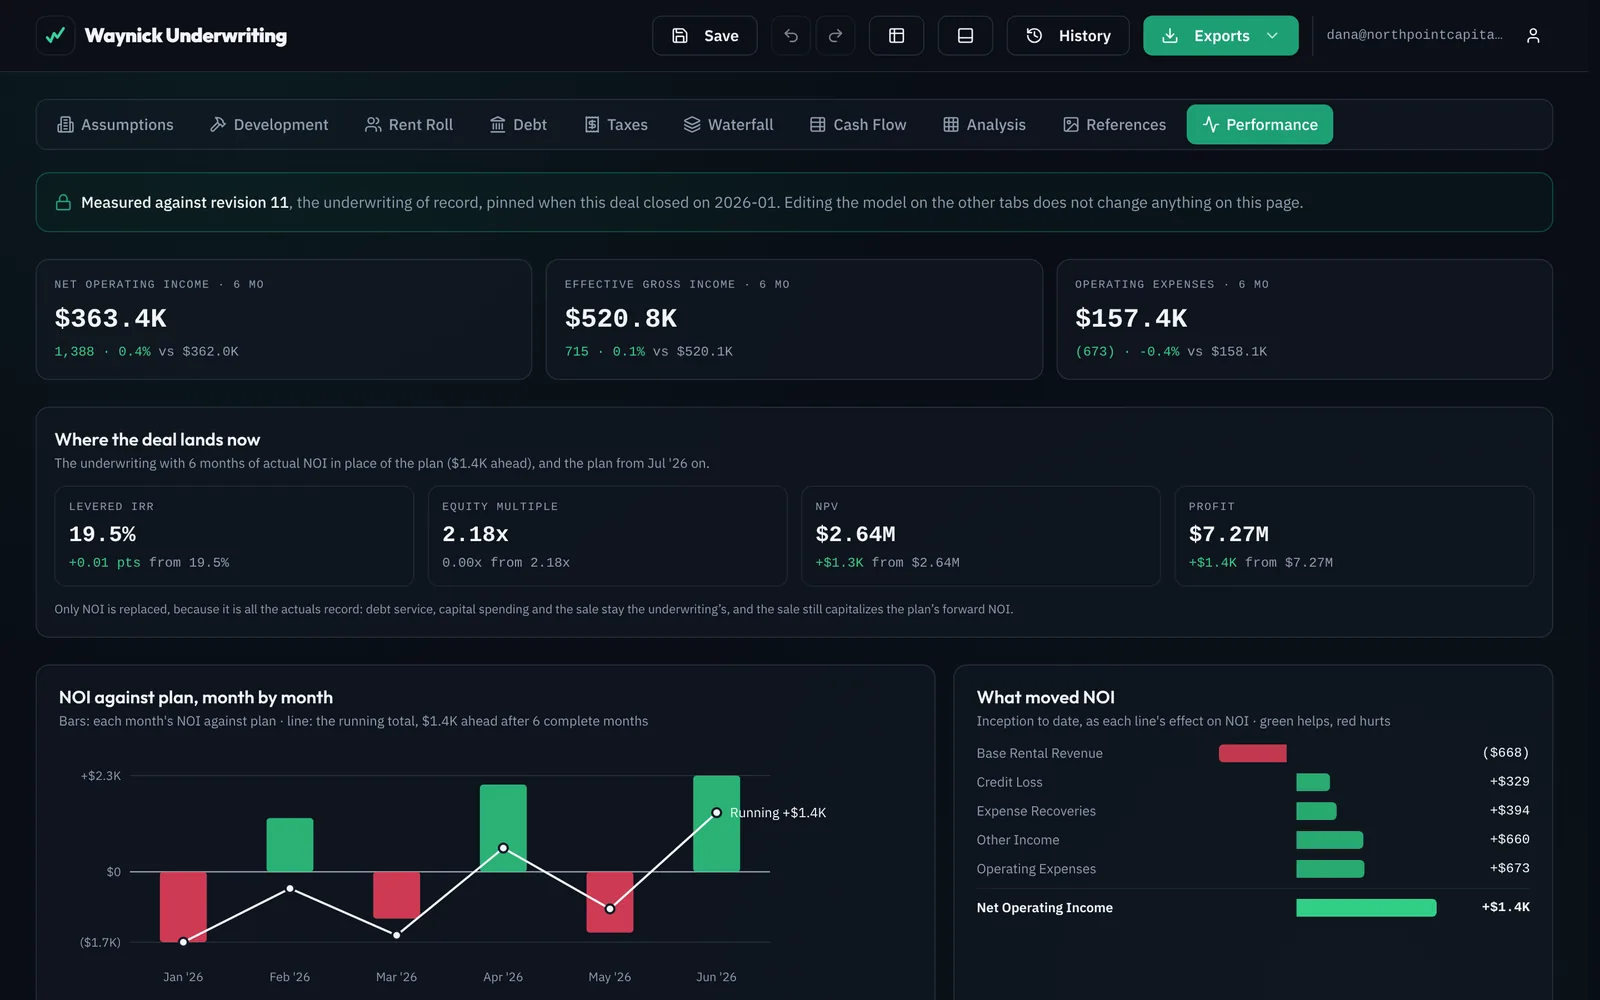Click the Net Operating Income total bar
This screenshot has width=1600, height=1000.
[1366, 908]
